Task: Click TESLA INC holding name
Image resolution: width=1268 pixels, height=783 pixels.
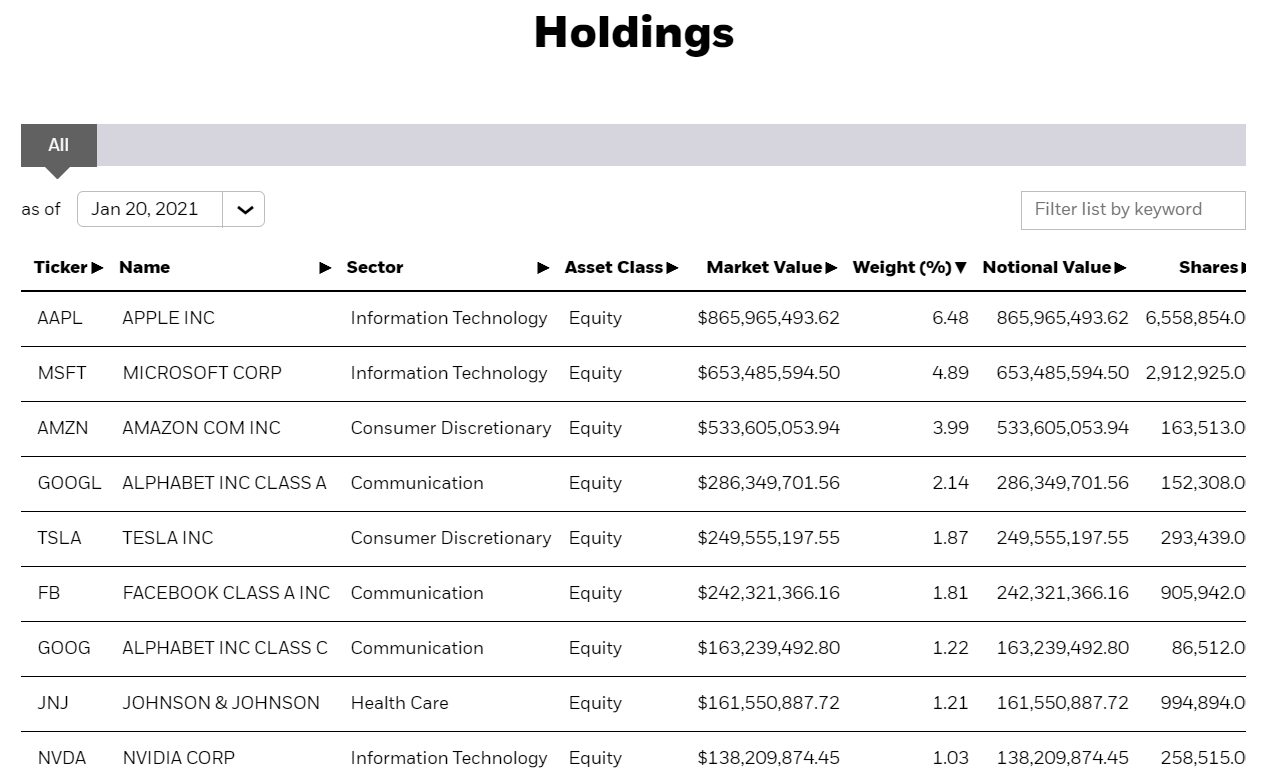Action: tap(168, 538)
